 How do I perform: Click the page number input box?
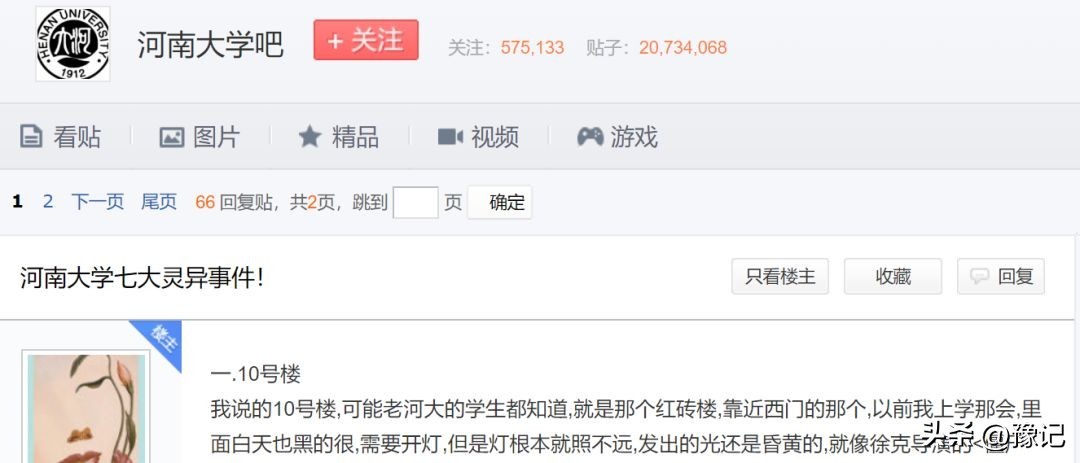click(415, 203)
